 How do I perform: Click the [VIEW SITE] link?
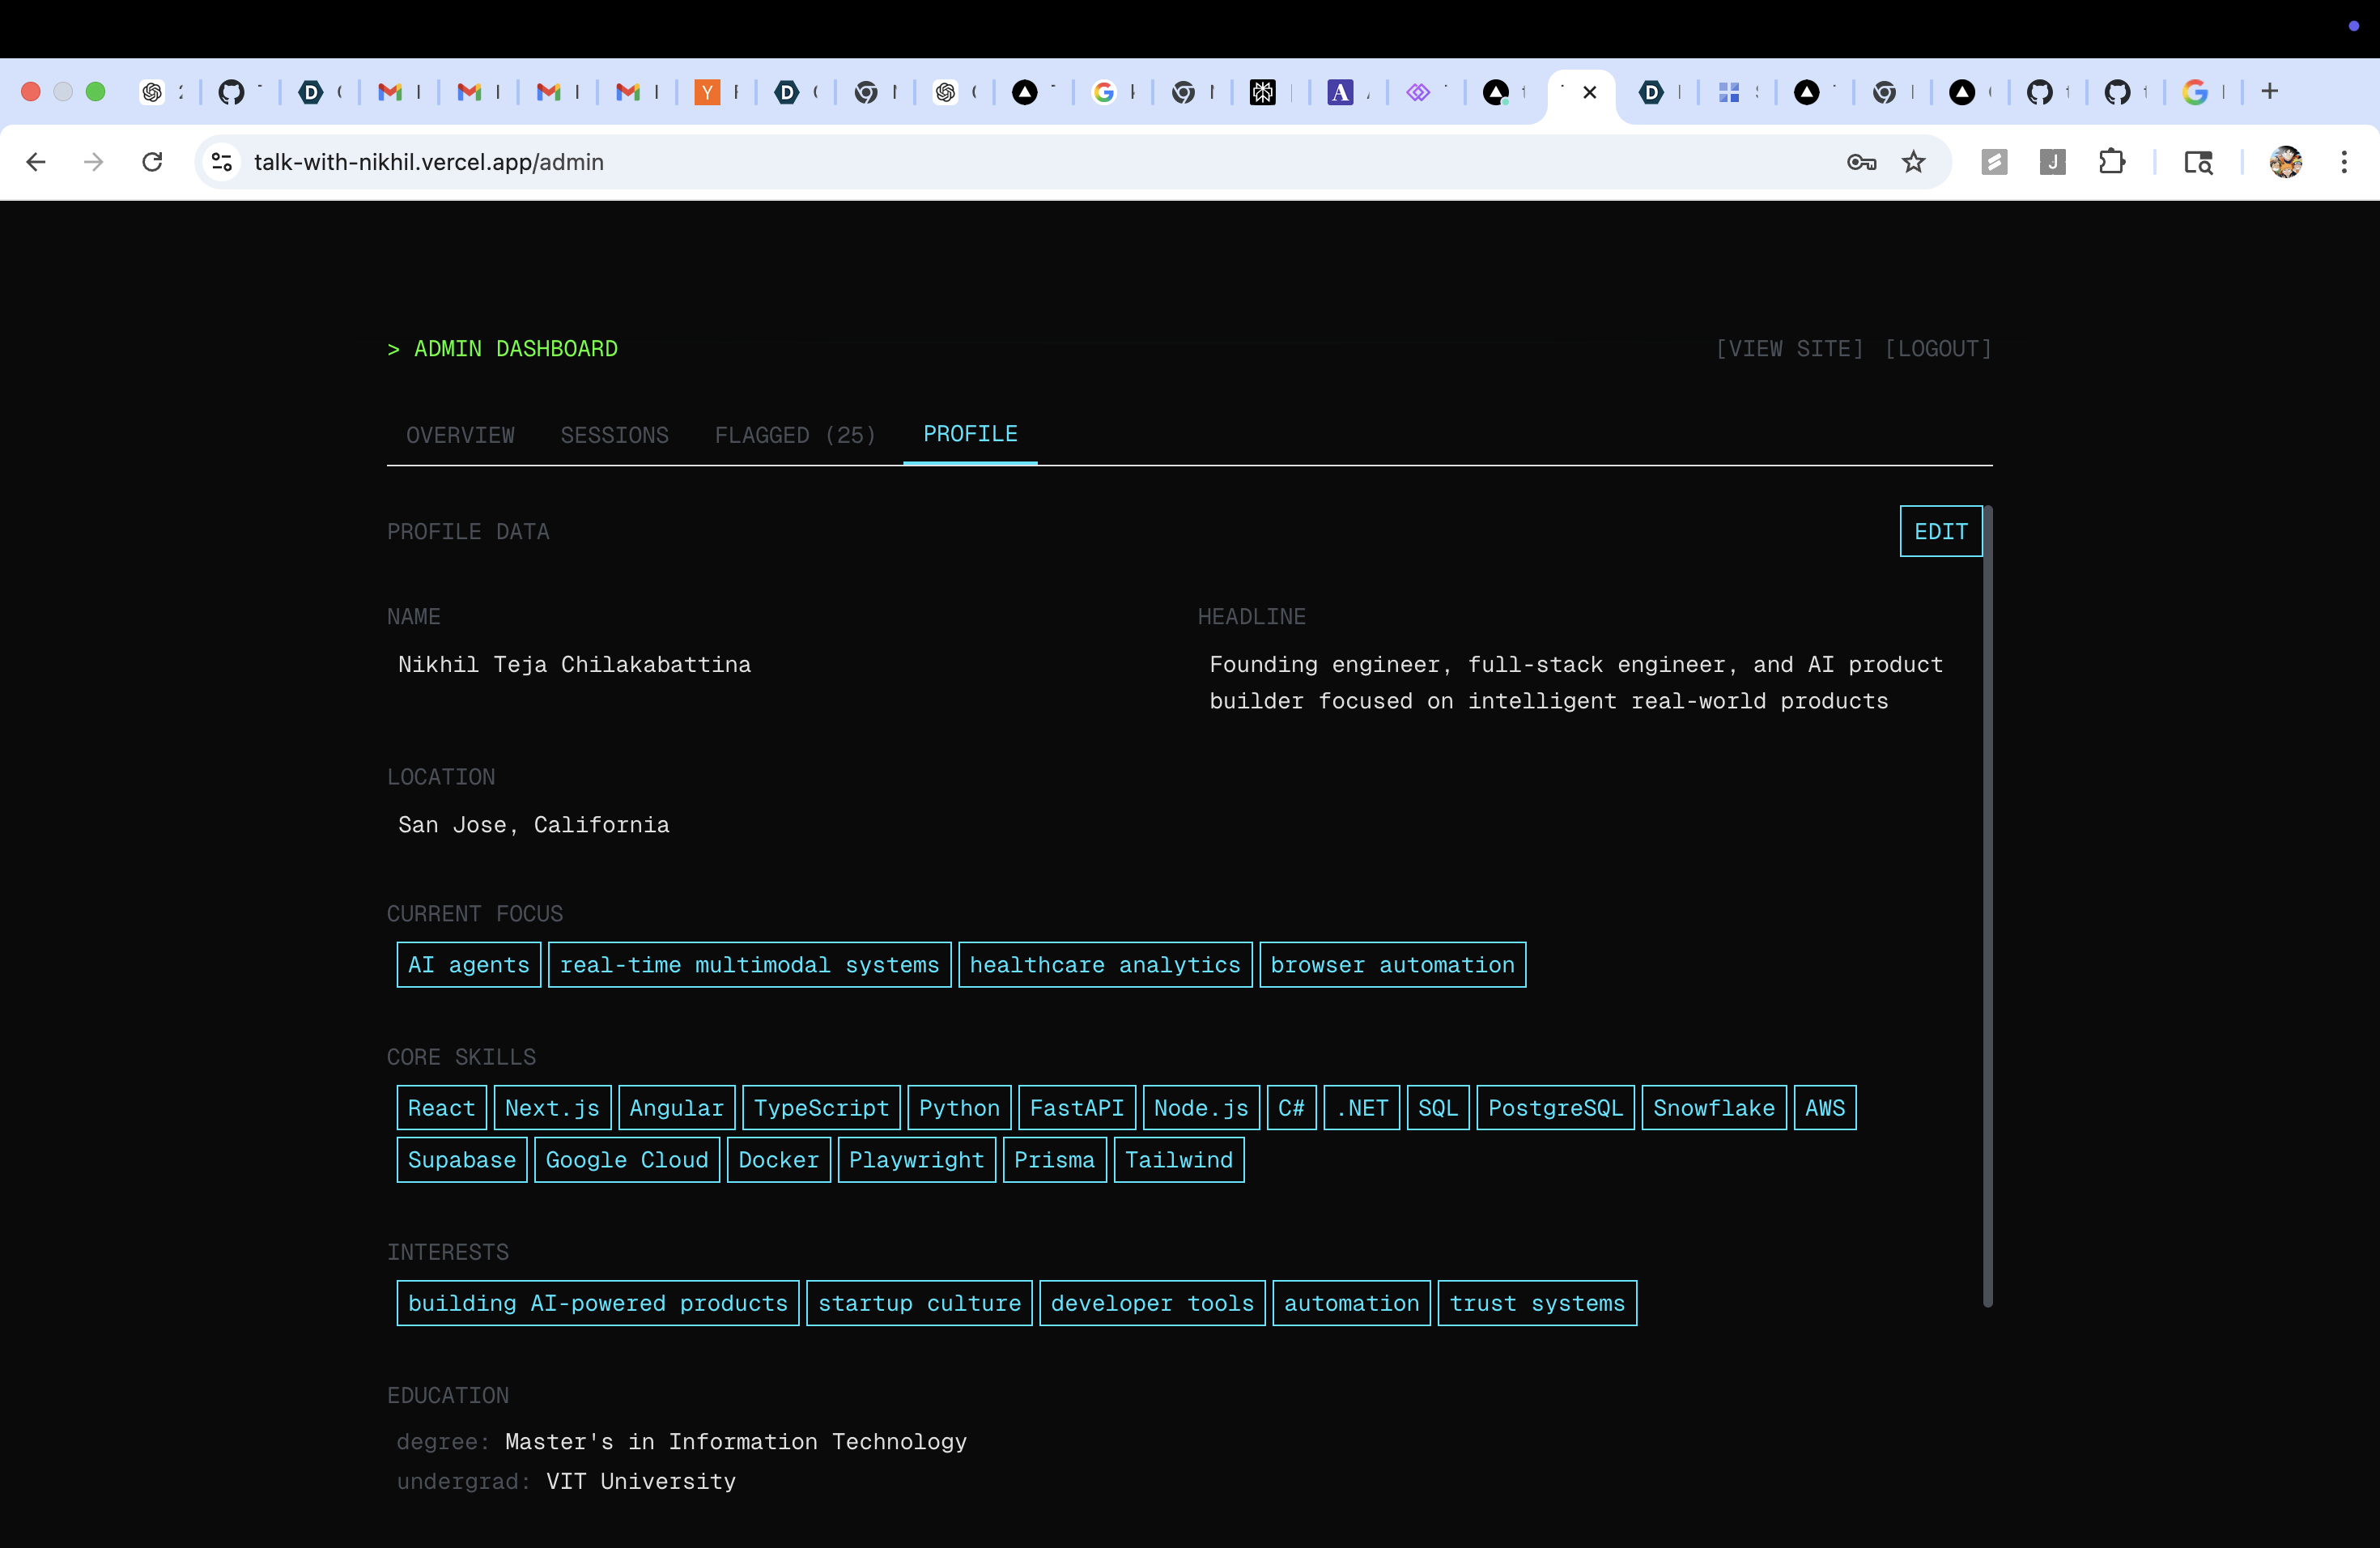1789,348
